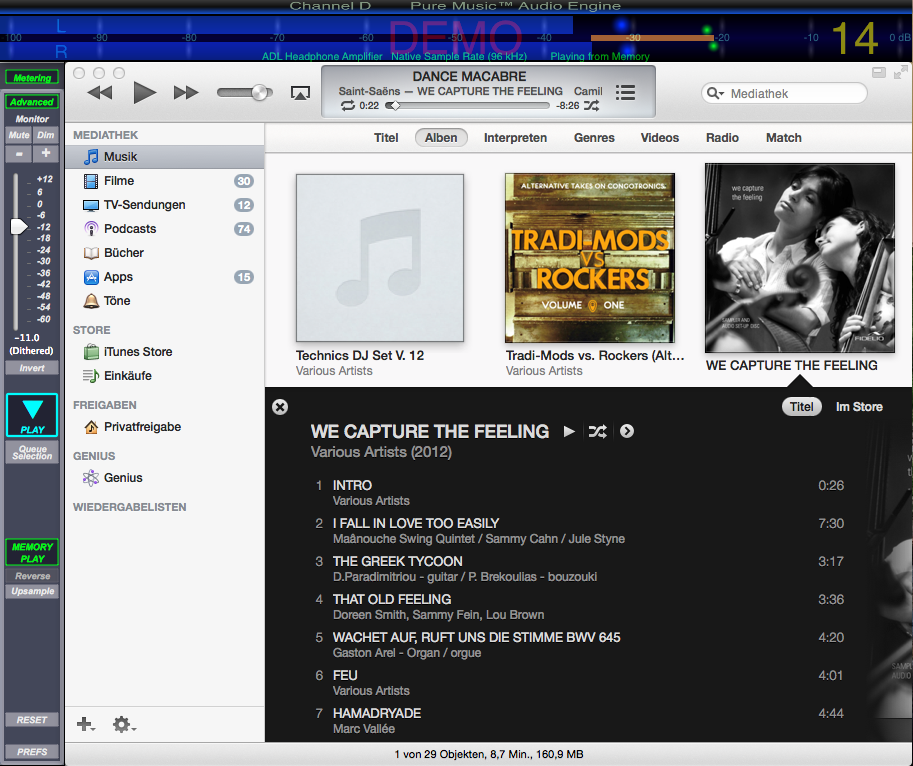The height and width of the screenshot is (766, 913).
Task: Toggle the Mute button in Monitor panel
Action: [19, 135]
